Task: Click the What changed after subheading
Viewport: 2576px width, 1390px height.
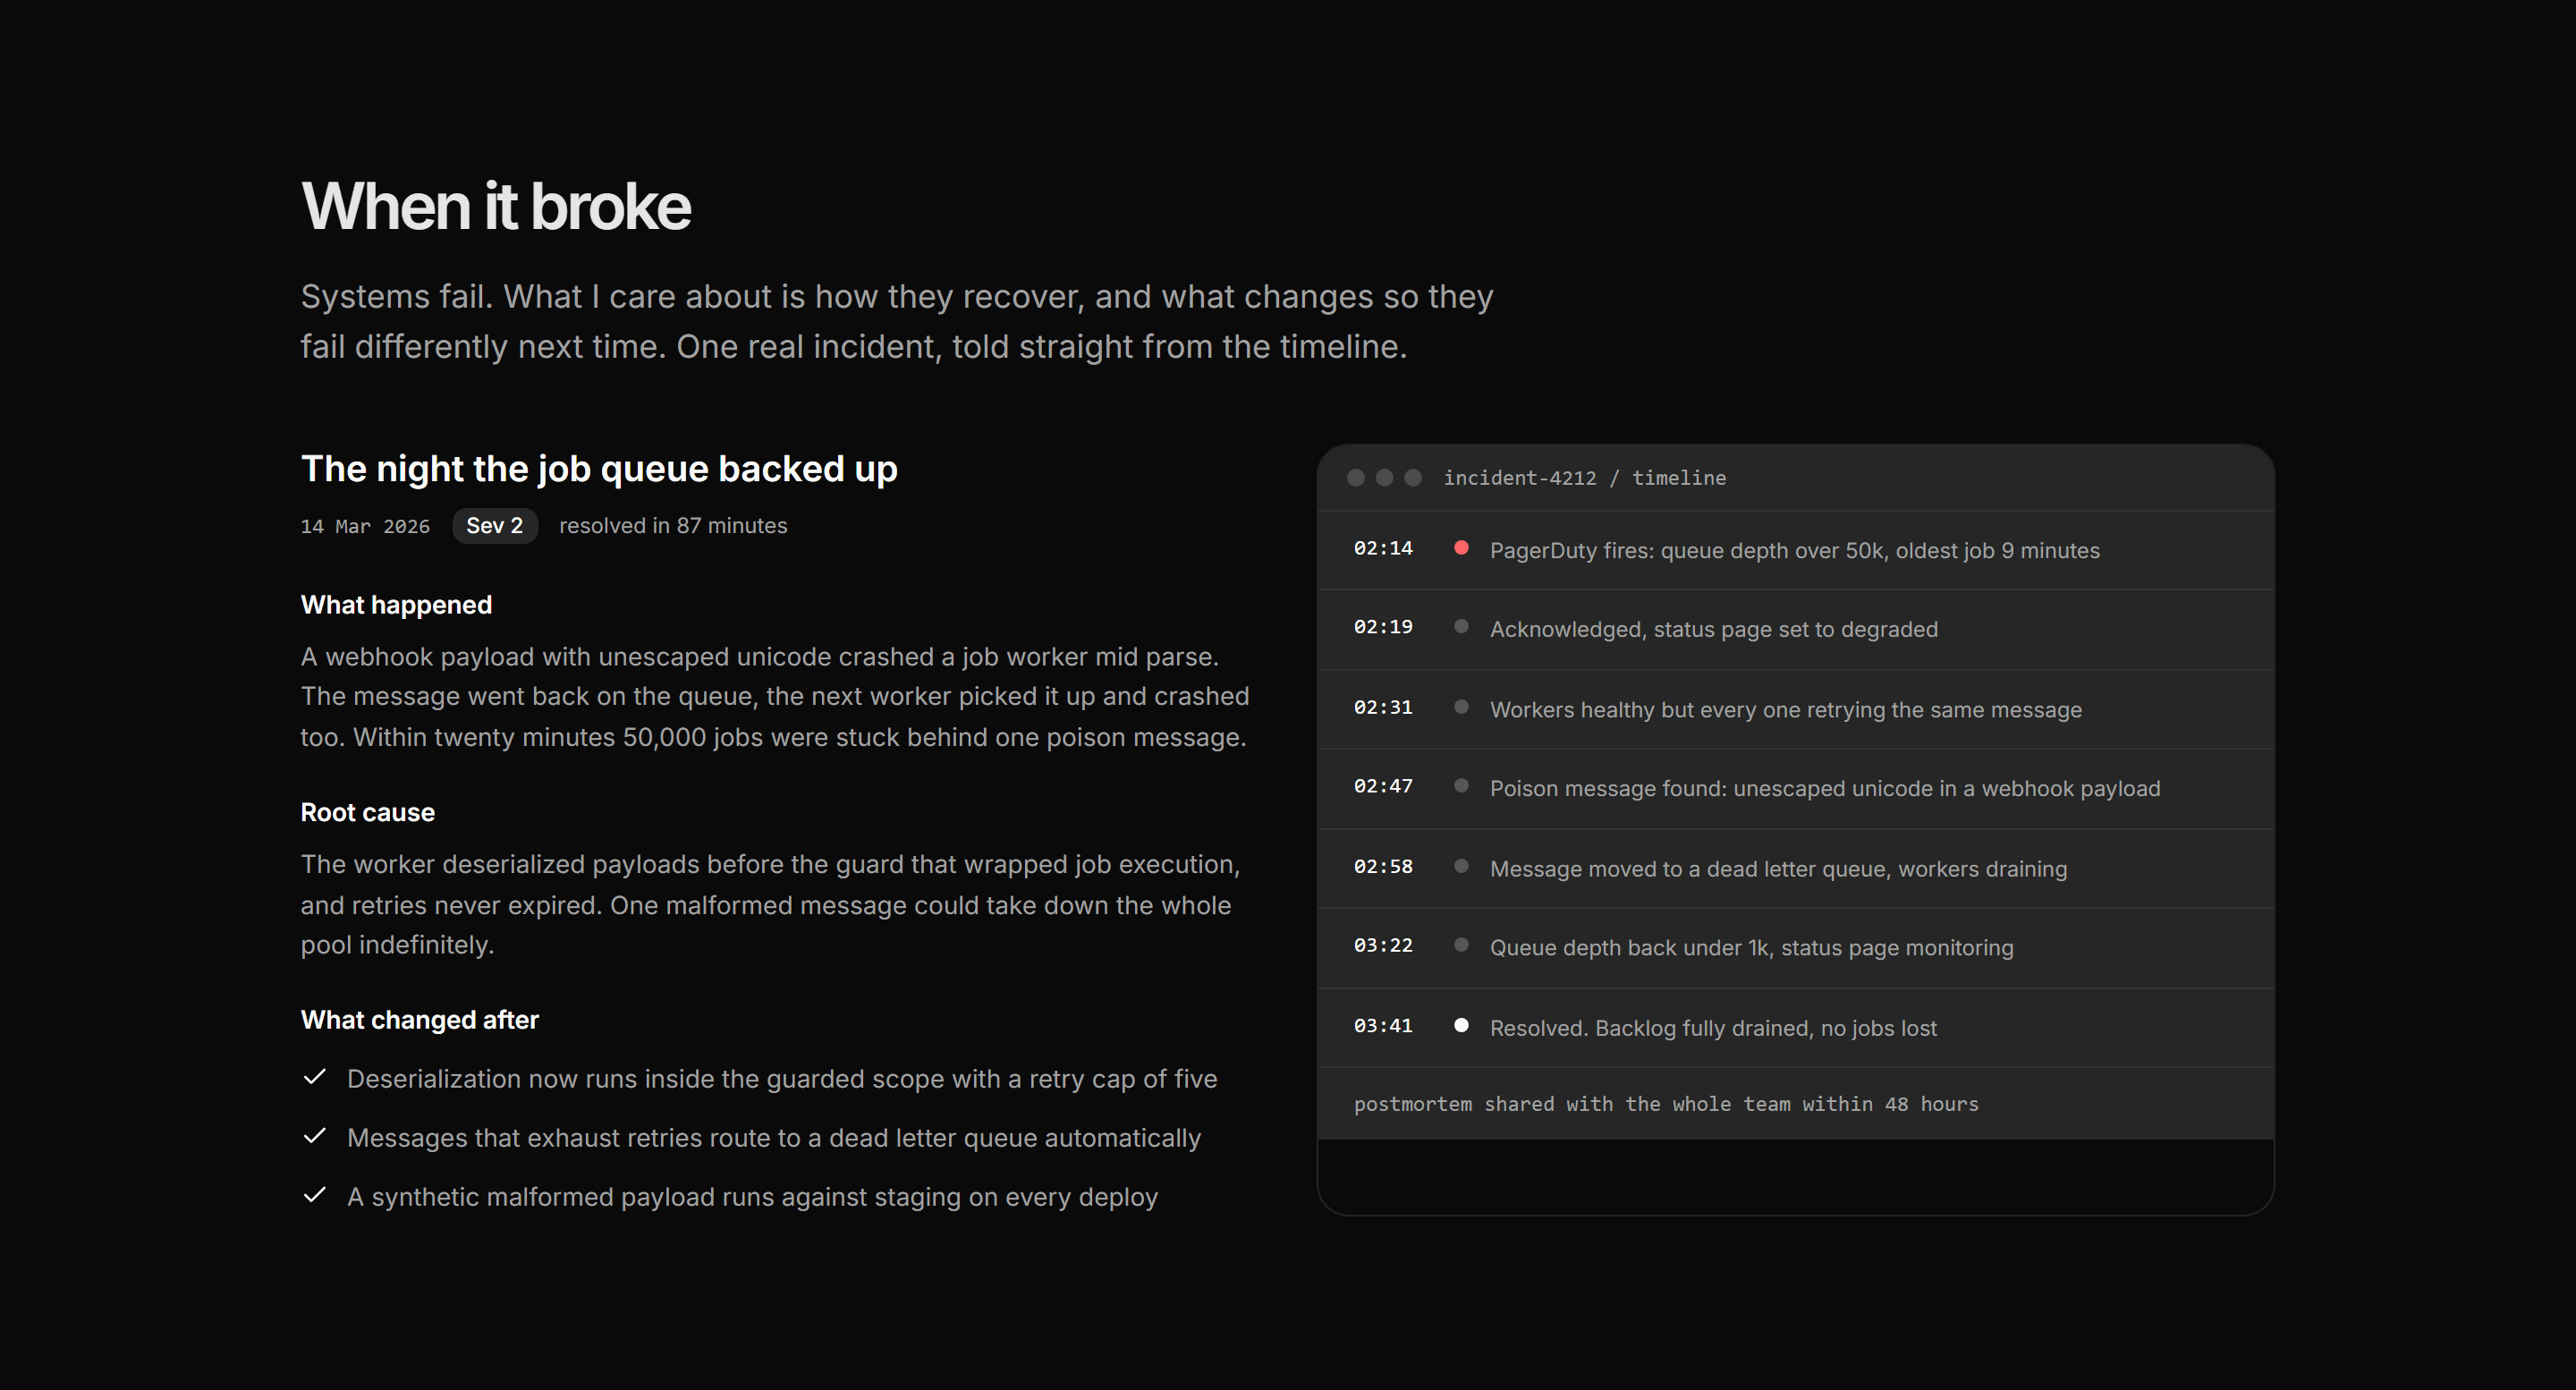Action: (420, 1020)
